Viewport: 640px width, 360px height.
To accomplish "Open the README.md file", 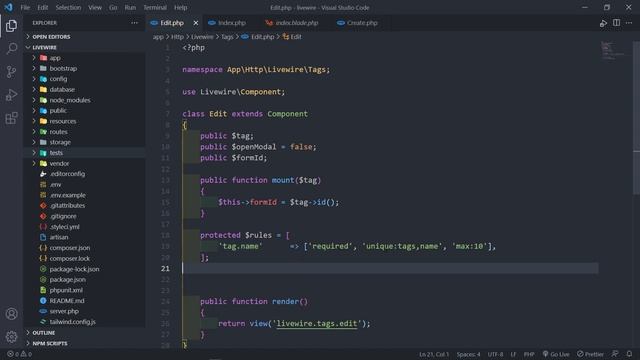I will click(x=85, y=300).
